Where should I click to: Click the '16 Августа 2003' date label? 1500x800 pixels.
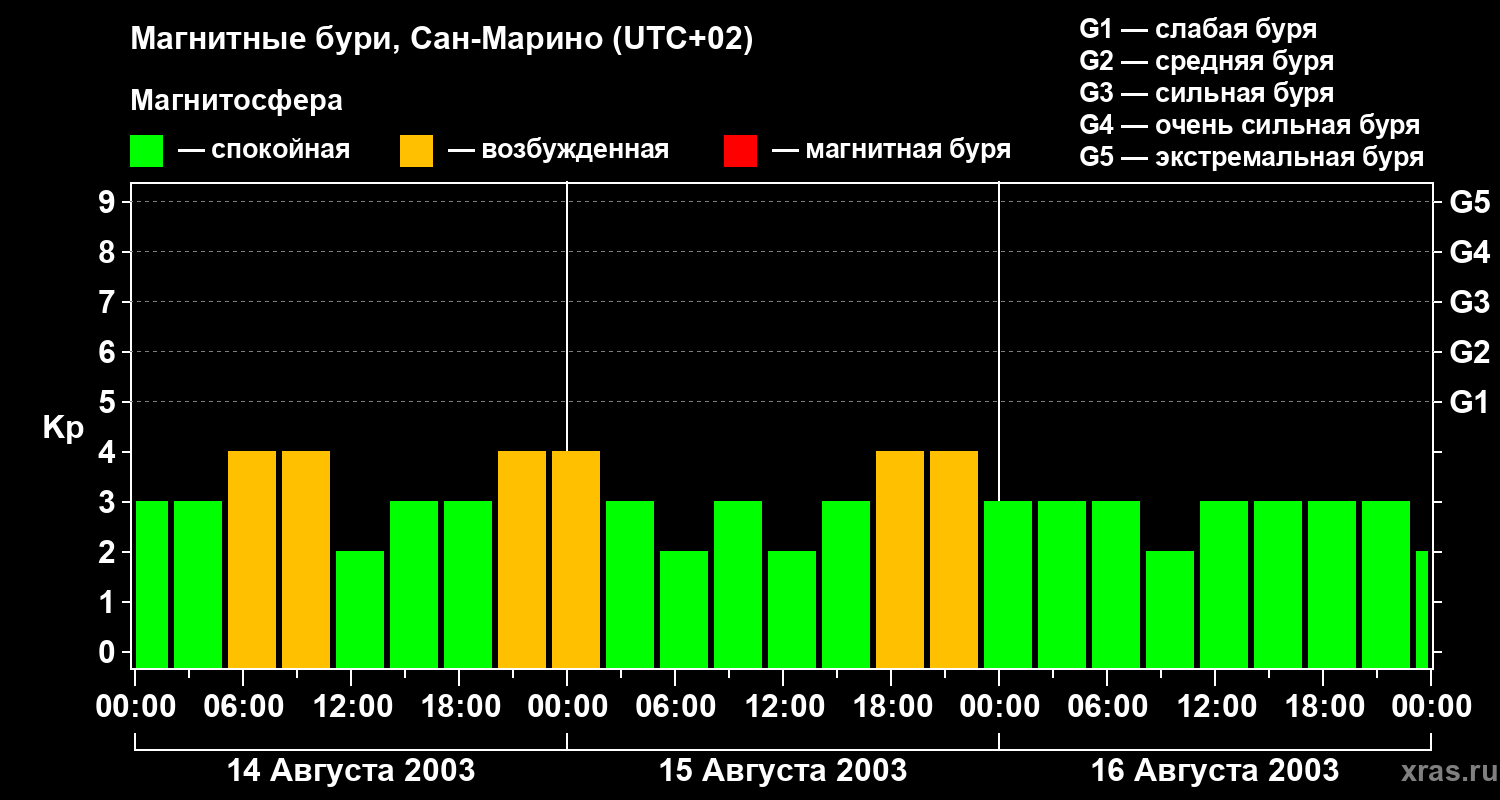click(1215, 770)
